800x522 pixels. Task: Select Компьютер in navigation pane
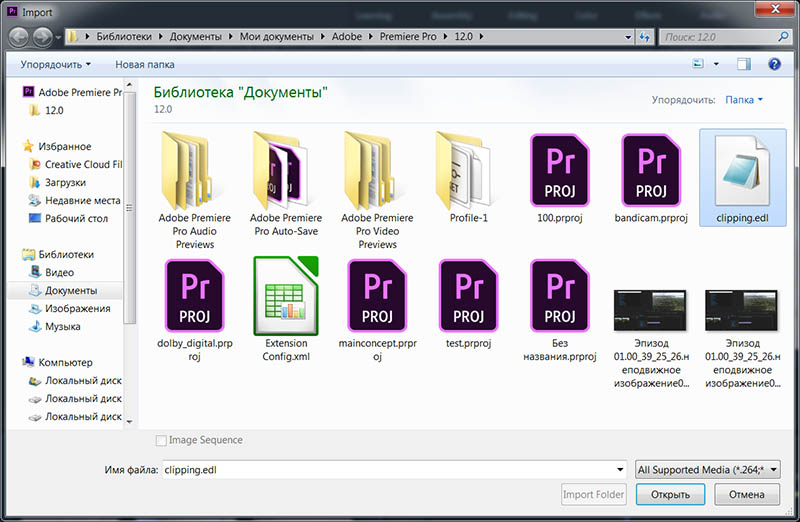(x=58, y=362)
